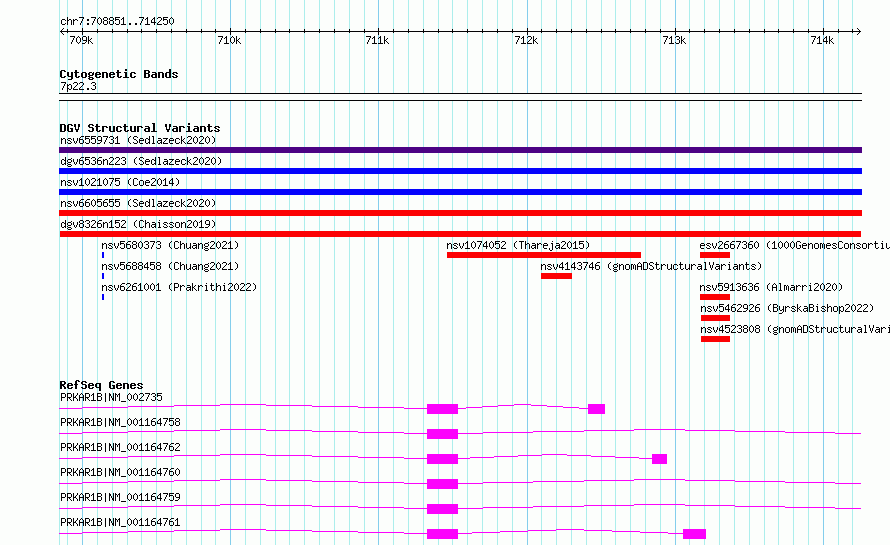
Task: Click the nsv6559731 (Sedlazeck2020) label
Action: click(x=138, y=140)
